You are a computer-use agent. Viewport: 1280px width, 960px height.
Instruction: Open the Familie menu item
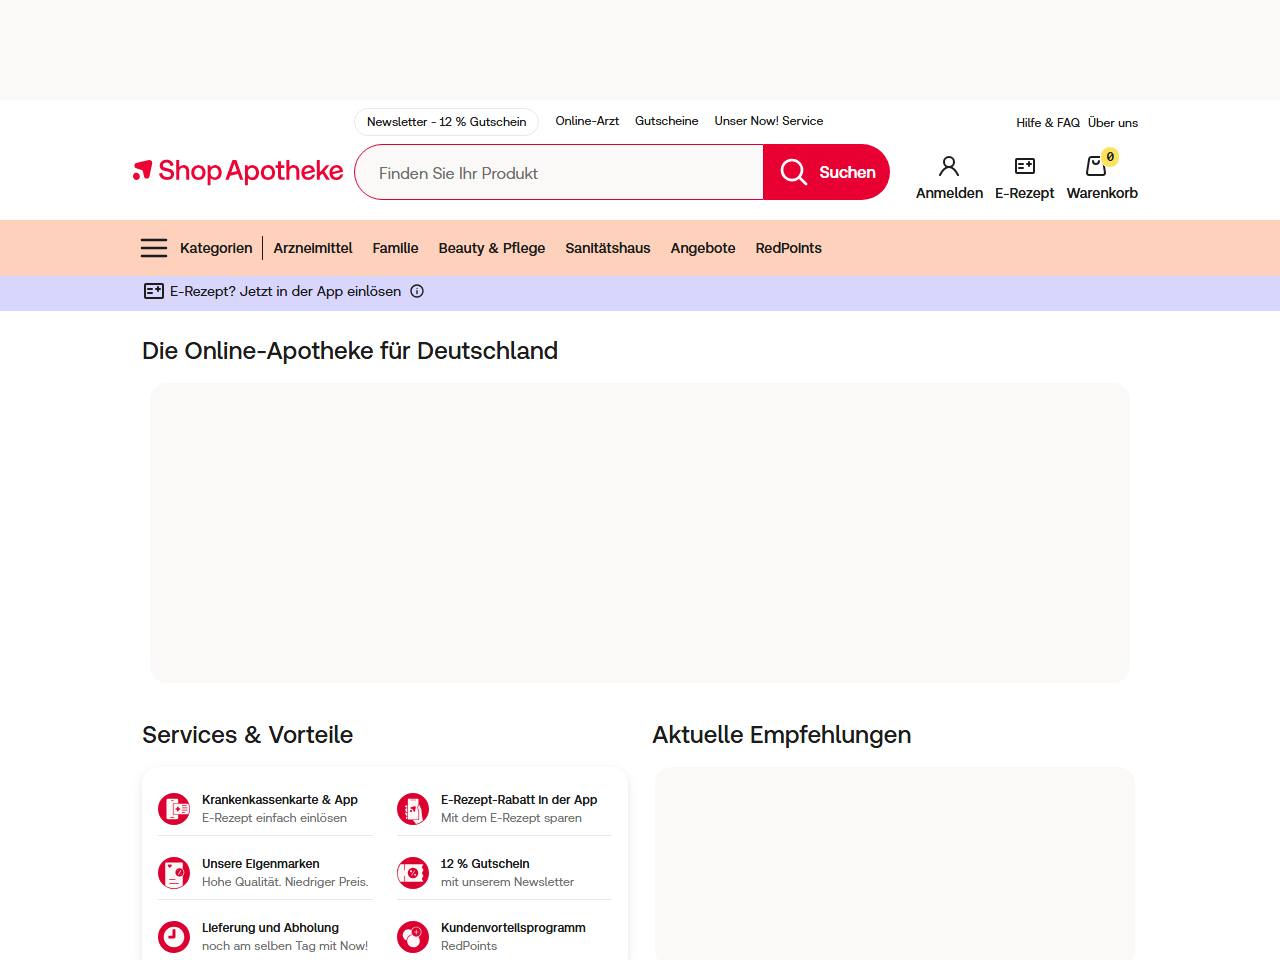click(396, 248)
